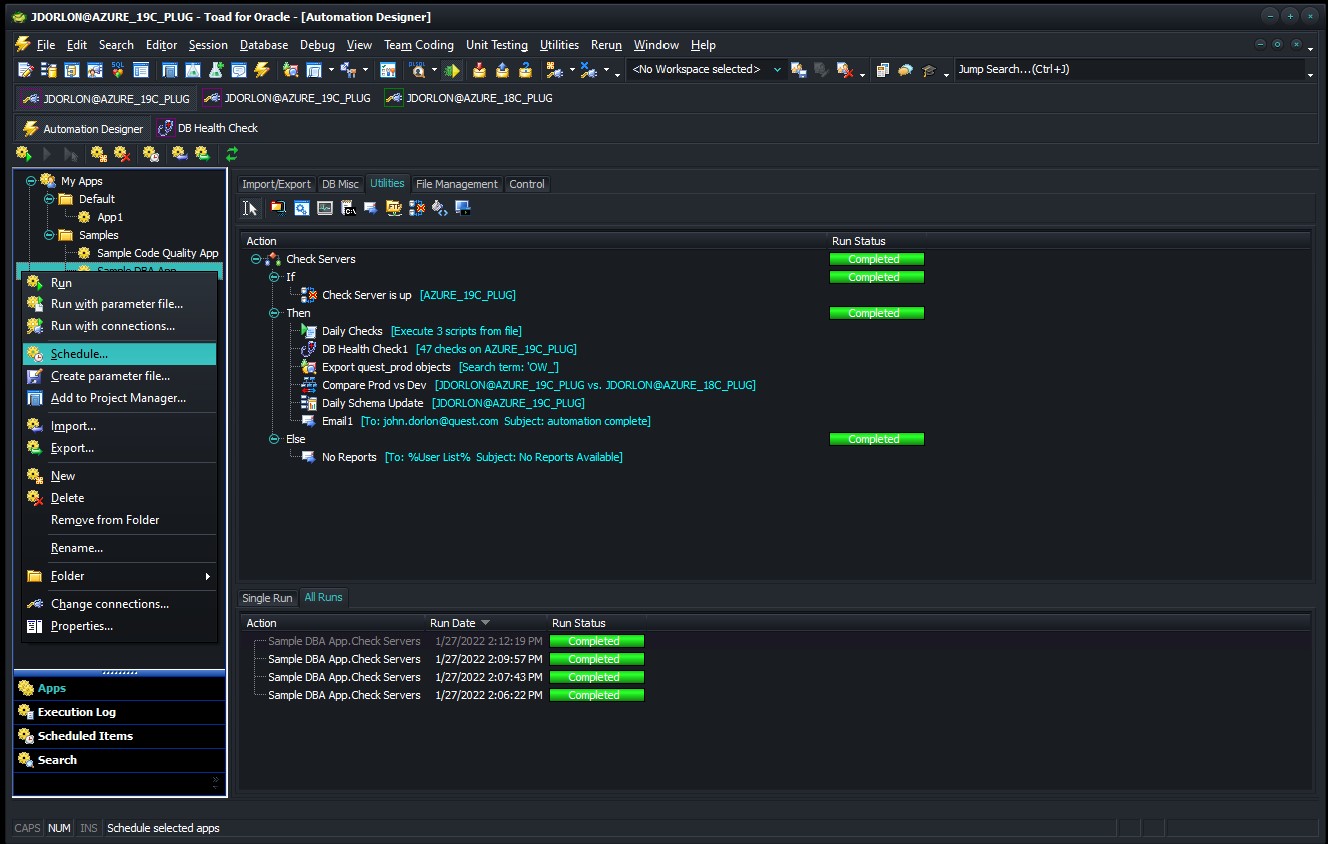The height and width of the screenshot is (844, 1328).
Task: Open the workspace selector dropdown
Action: 776,69
